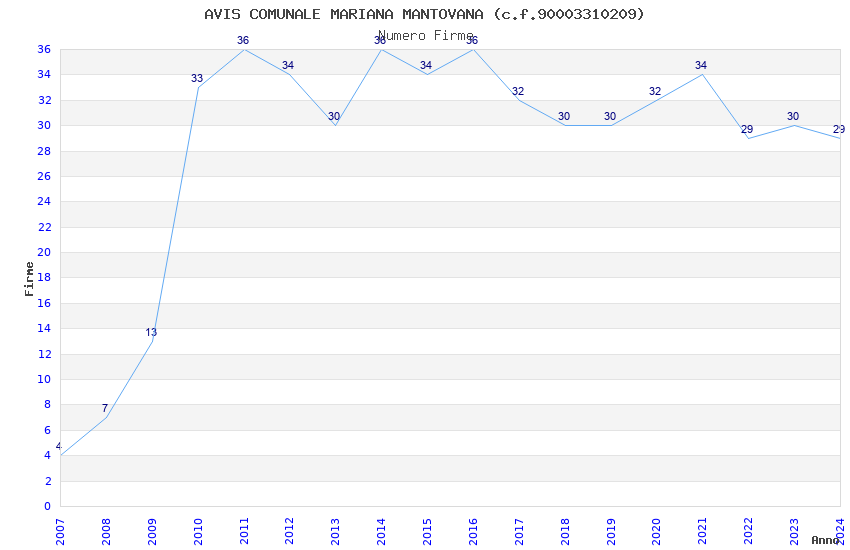This screenshot has height=550, width=850.
Task: Click the vertical 'Firme' y-axis title
Action: tap(29, 279)
